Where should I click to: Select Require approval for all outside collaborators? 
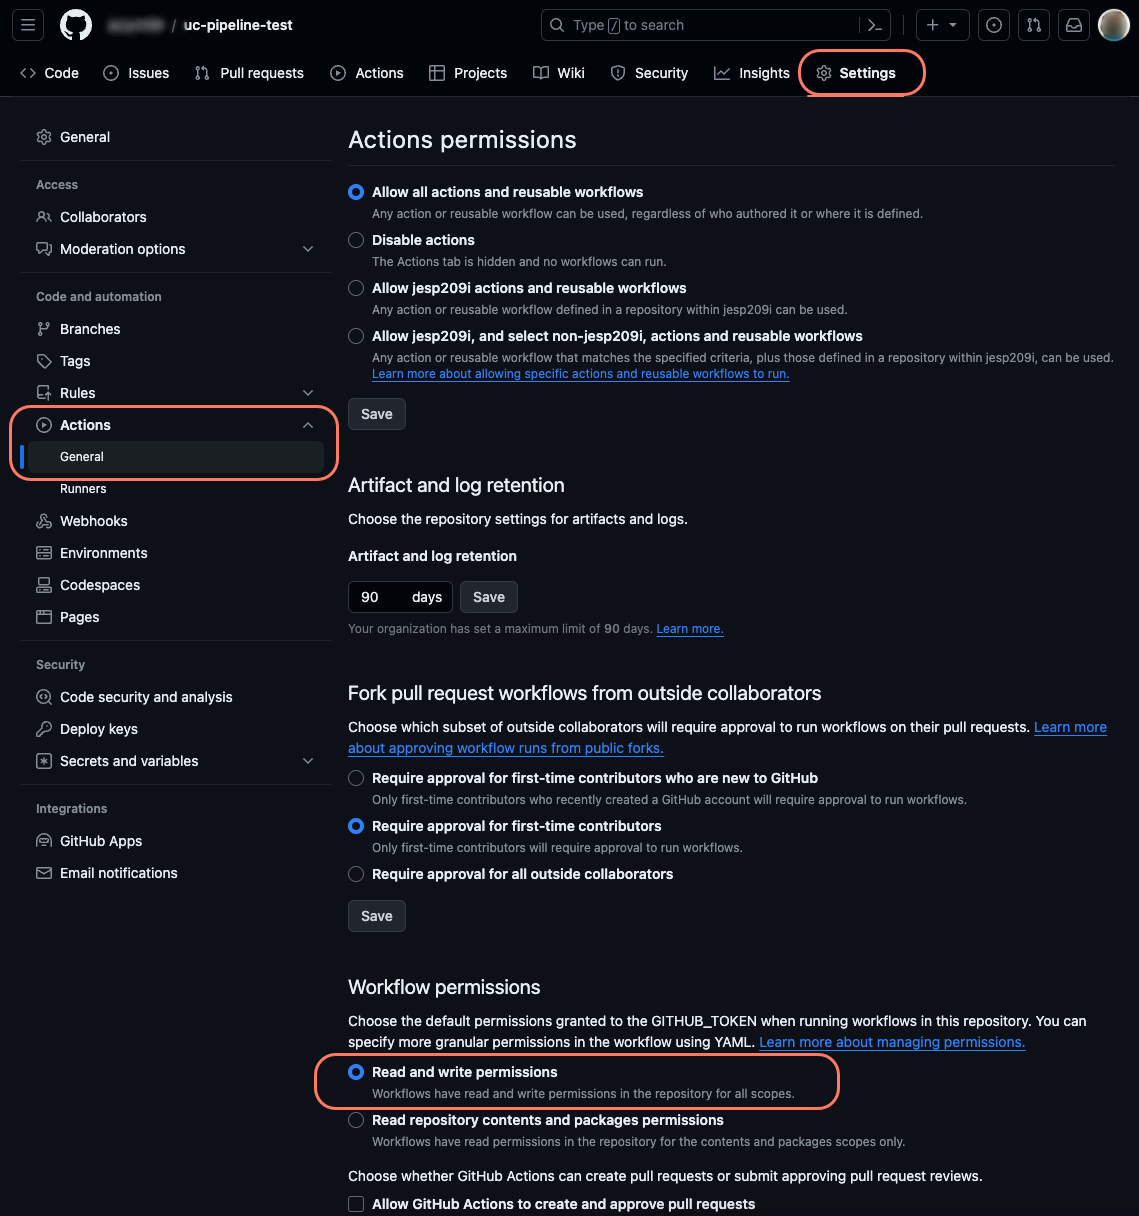(x=356, y=874)
